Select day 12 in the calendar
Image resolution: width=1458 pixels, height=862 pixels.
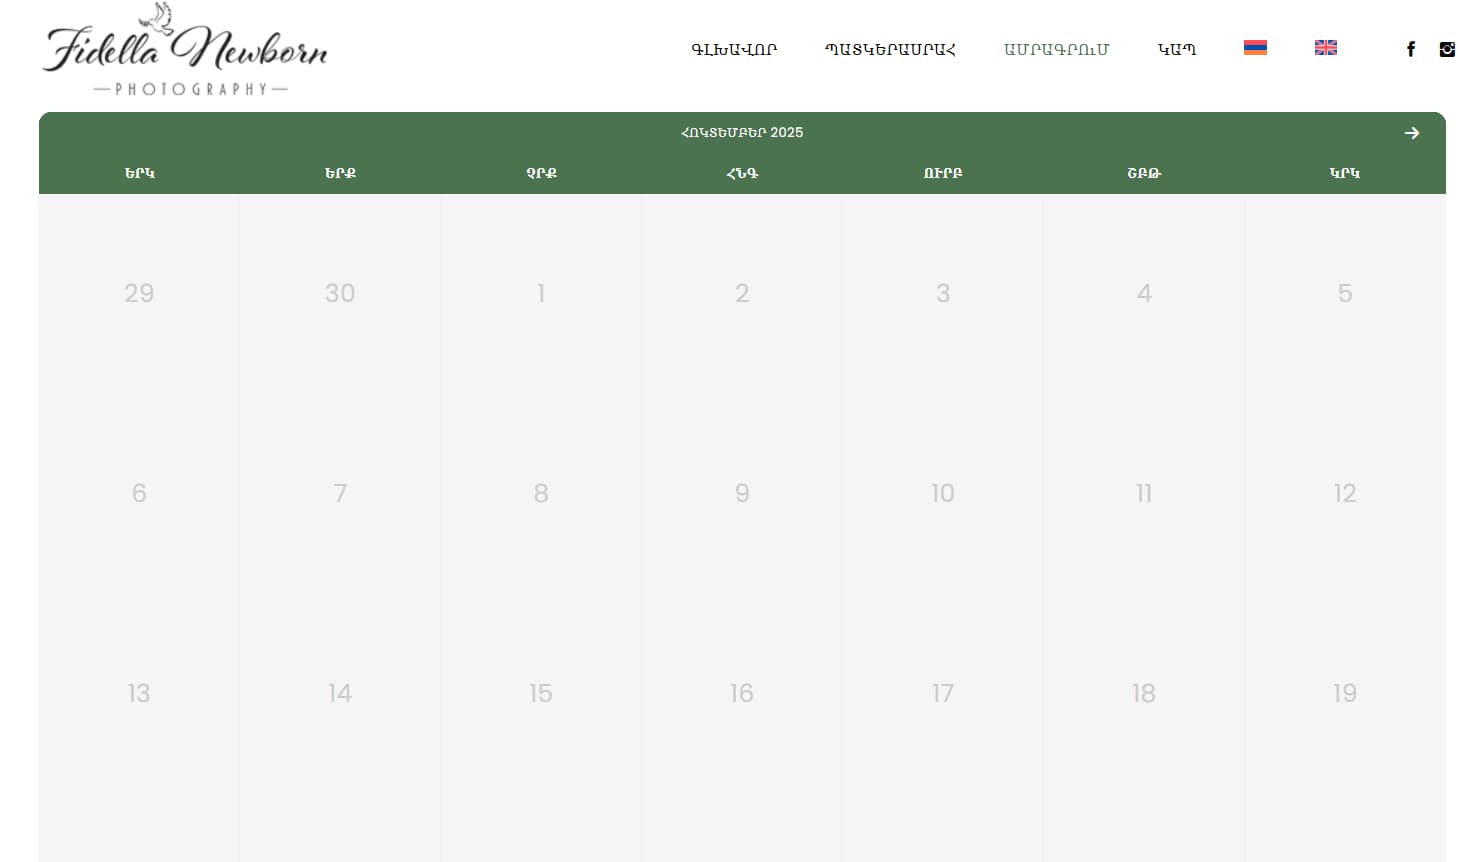(1344, 493)
